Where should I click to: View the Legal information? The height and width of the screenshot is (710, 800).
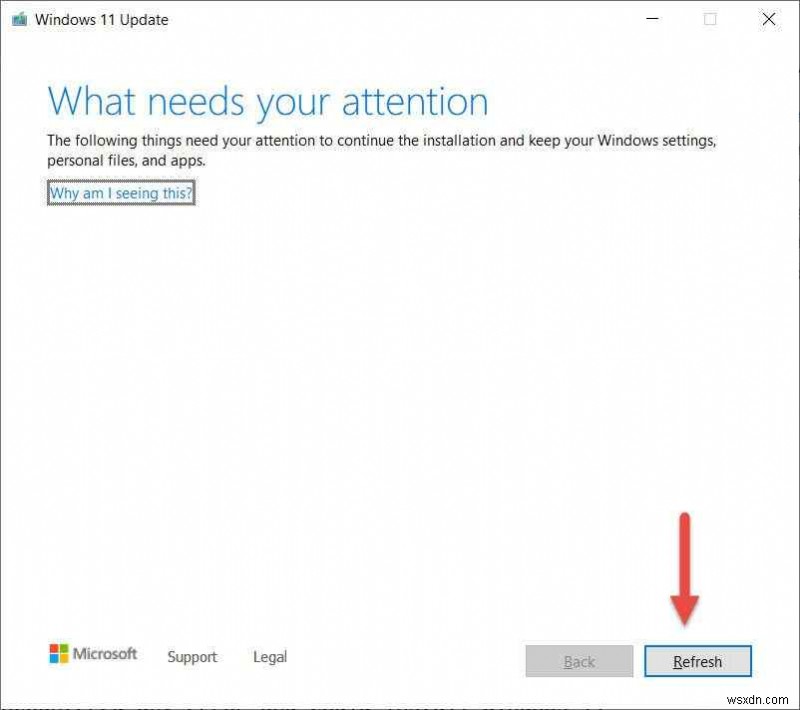point(269,657)
